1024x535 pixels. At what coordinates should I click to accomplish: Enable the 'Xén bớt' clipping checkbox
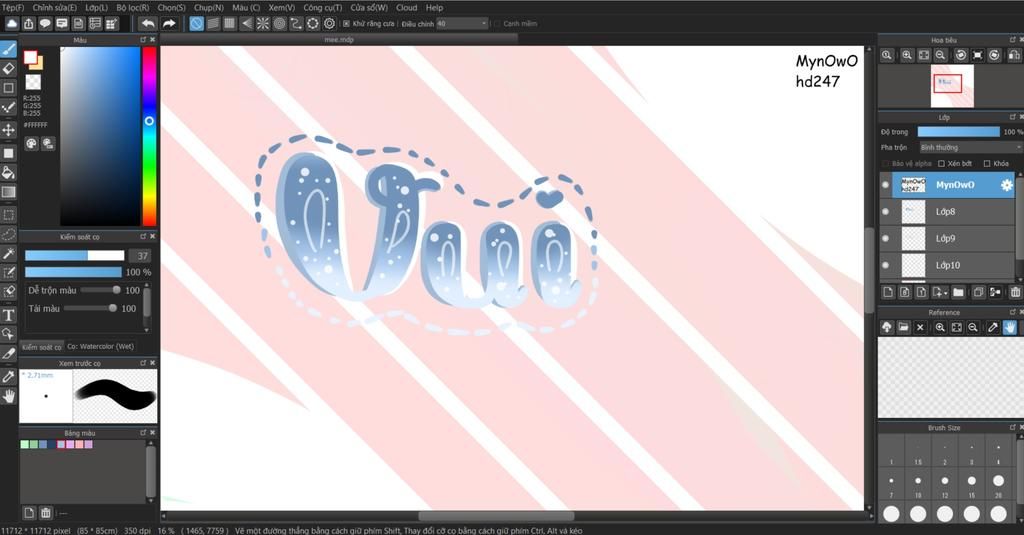941,164
